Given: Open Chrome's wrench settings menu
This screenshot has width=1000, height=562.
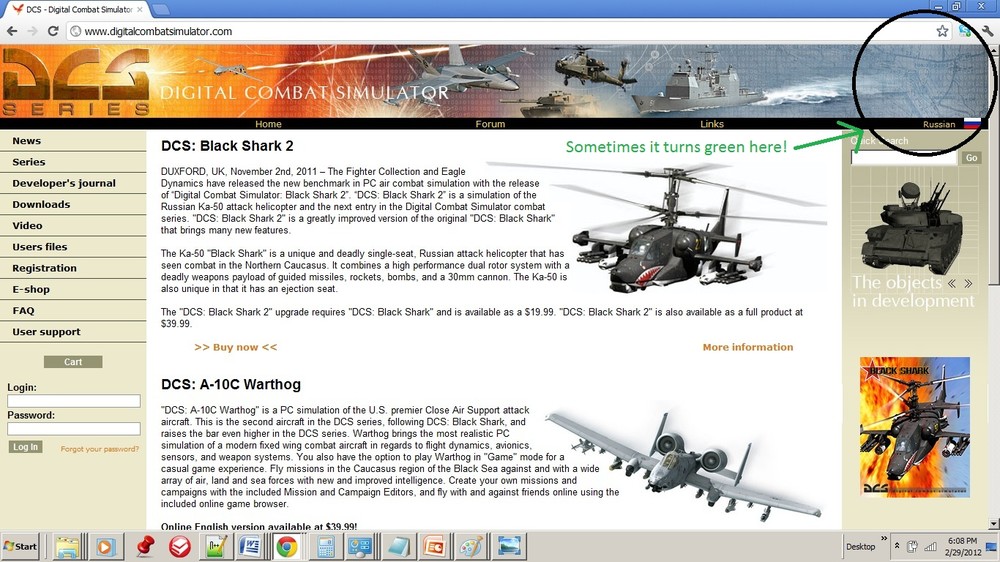Looking at the screenshot, I should point(987,31).
